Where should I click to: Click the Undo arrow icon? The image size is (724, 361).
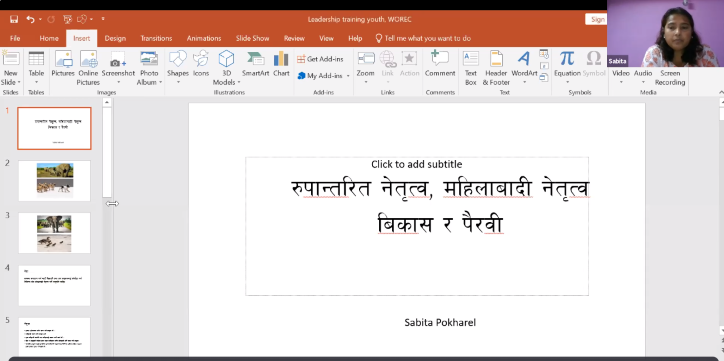[x=30, y=19]
